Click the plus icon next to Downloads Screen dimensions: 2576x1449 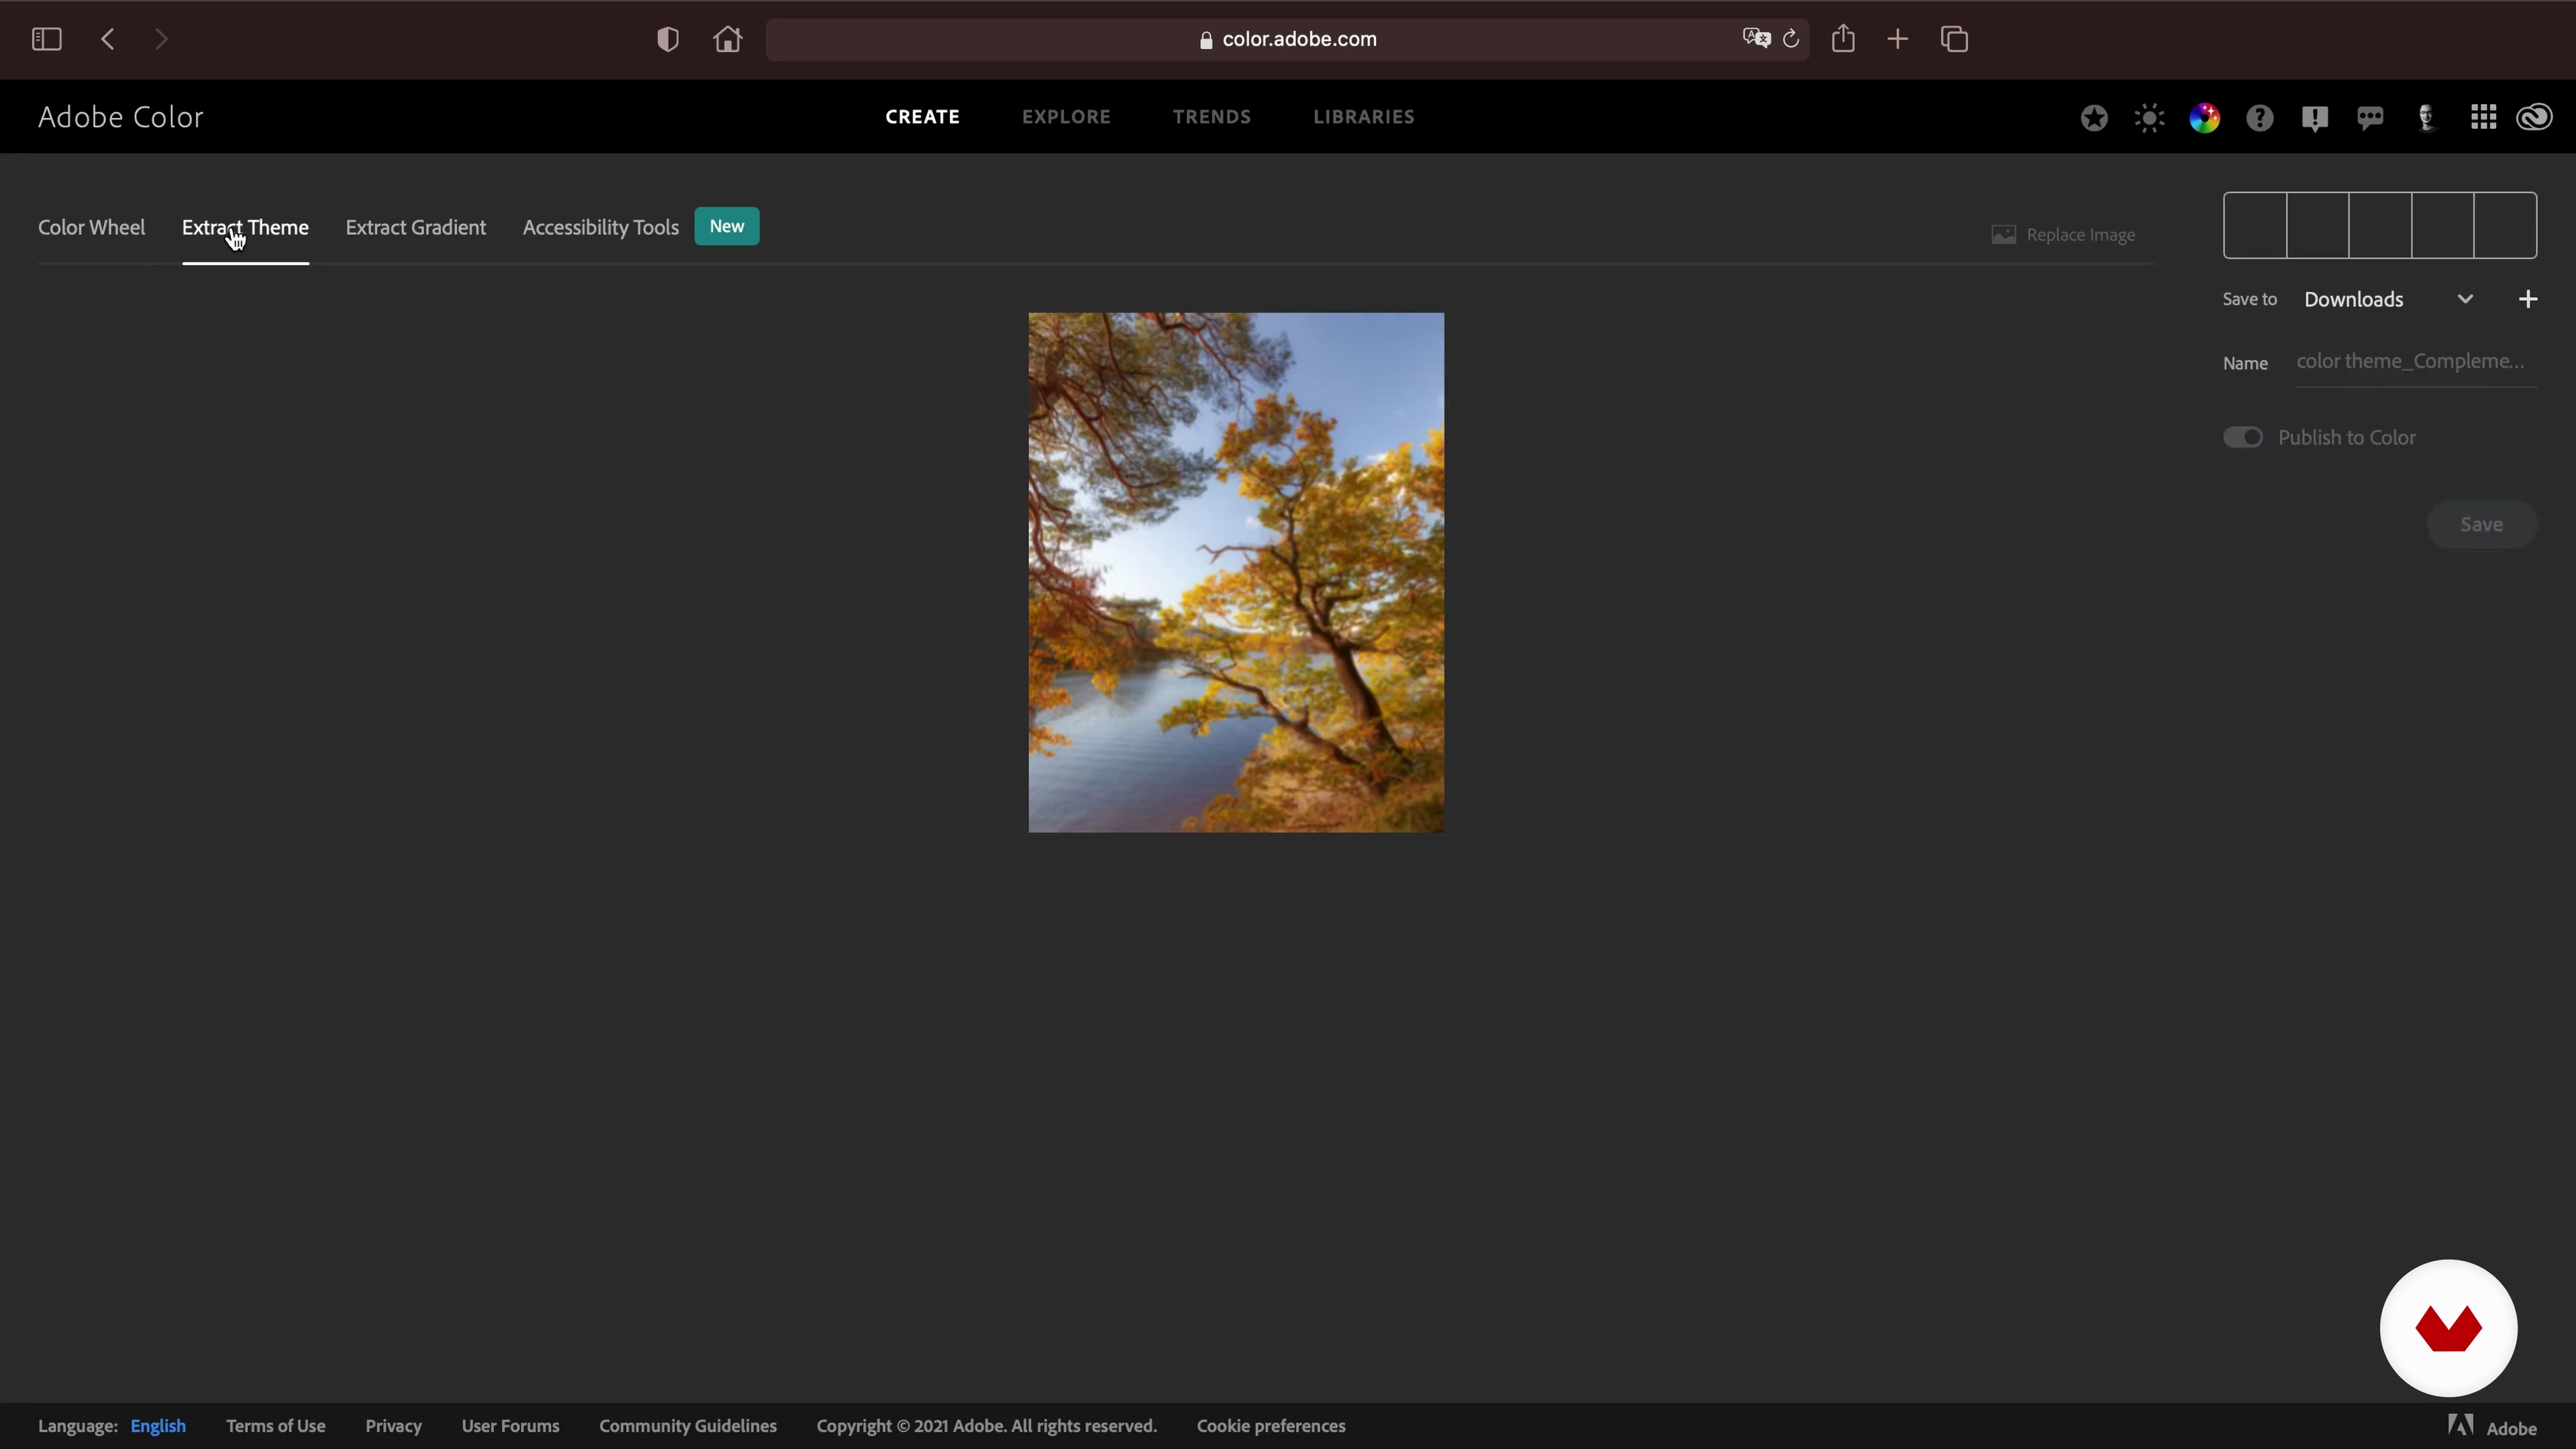pyautogui.click(x=2527, y=299)
